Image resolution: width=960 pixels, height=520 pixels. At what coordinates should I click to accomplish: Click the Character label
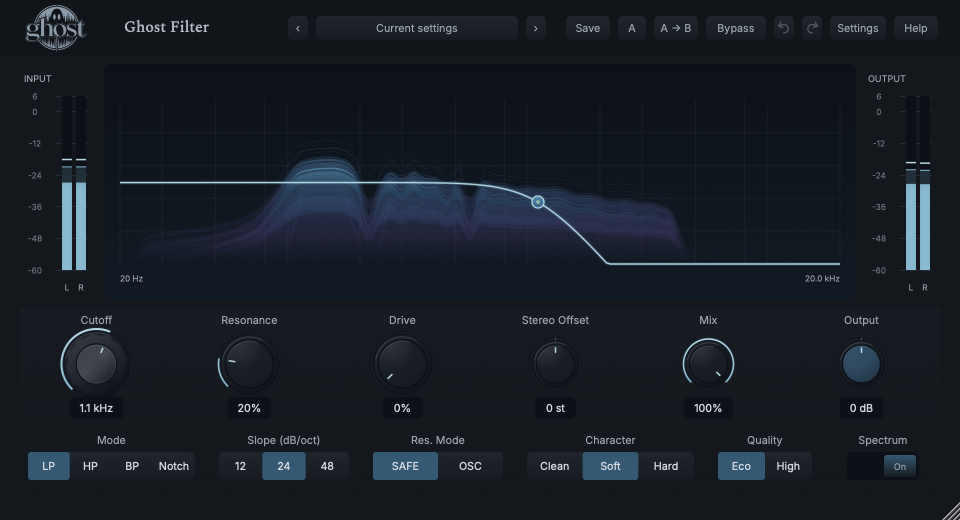(610, 440)
